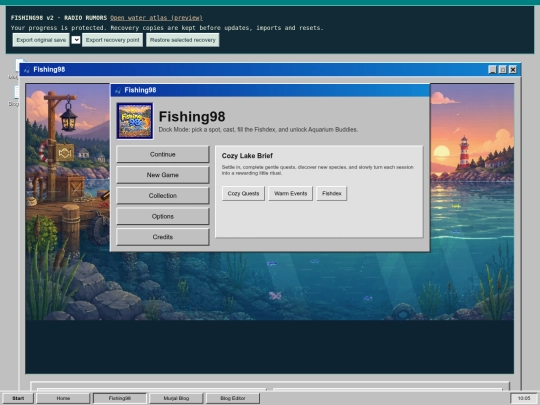Switch to Blog Editor taskbar item
The image size is (540, 405).
click(232, 398)
